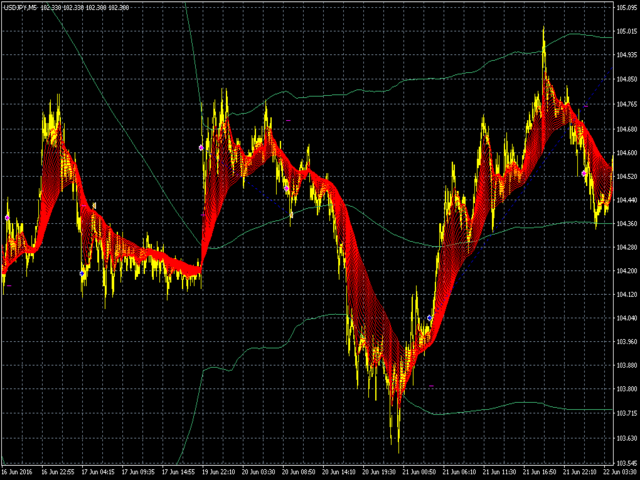Click the USDJPY,M5 chart title label

[22, 7]
